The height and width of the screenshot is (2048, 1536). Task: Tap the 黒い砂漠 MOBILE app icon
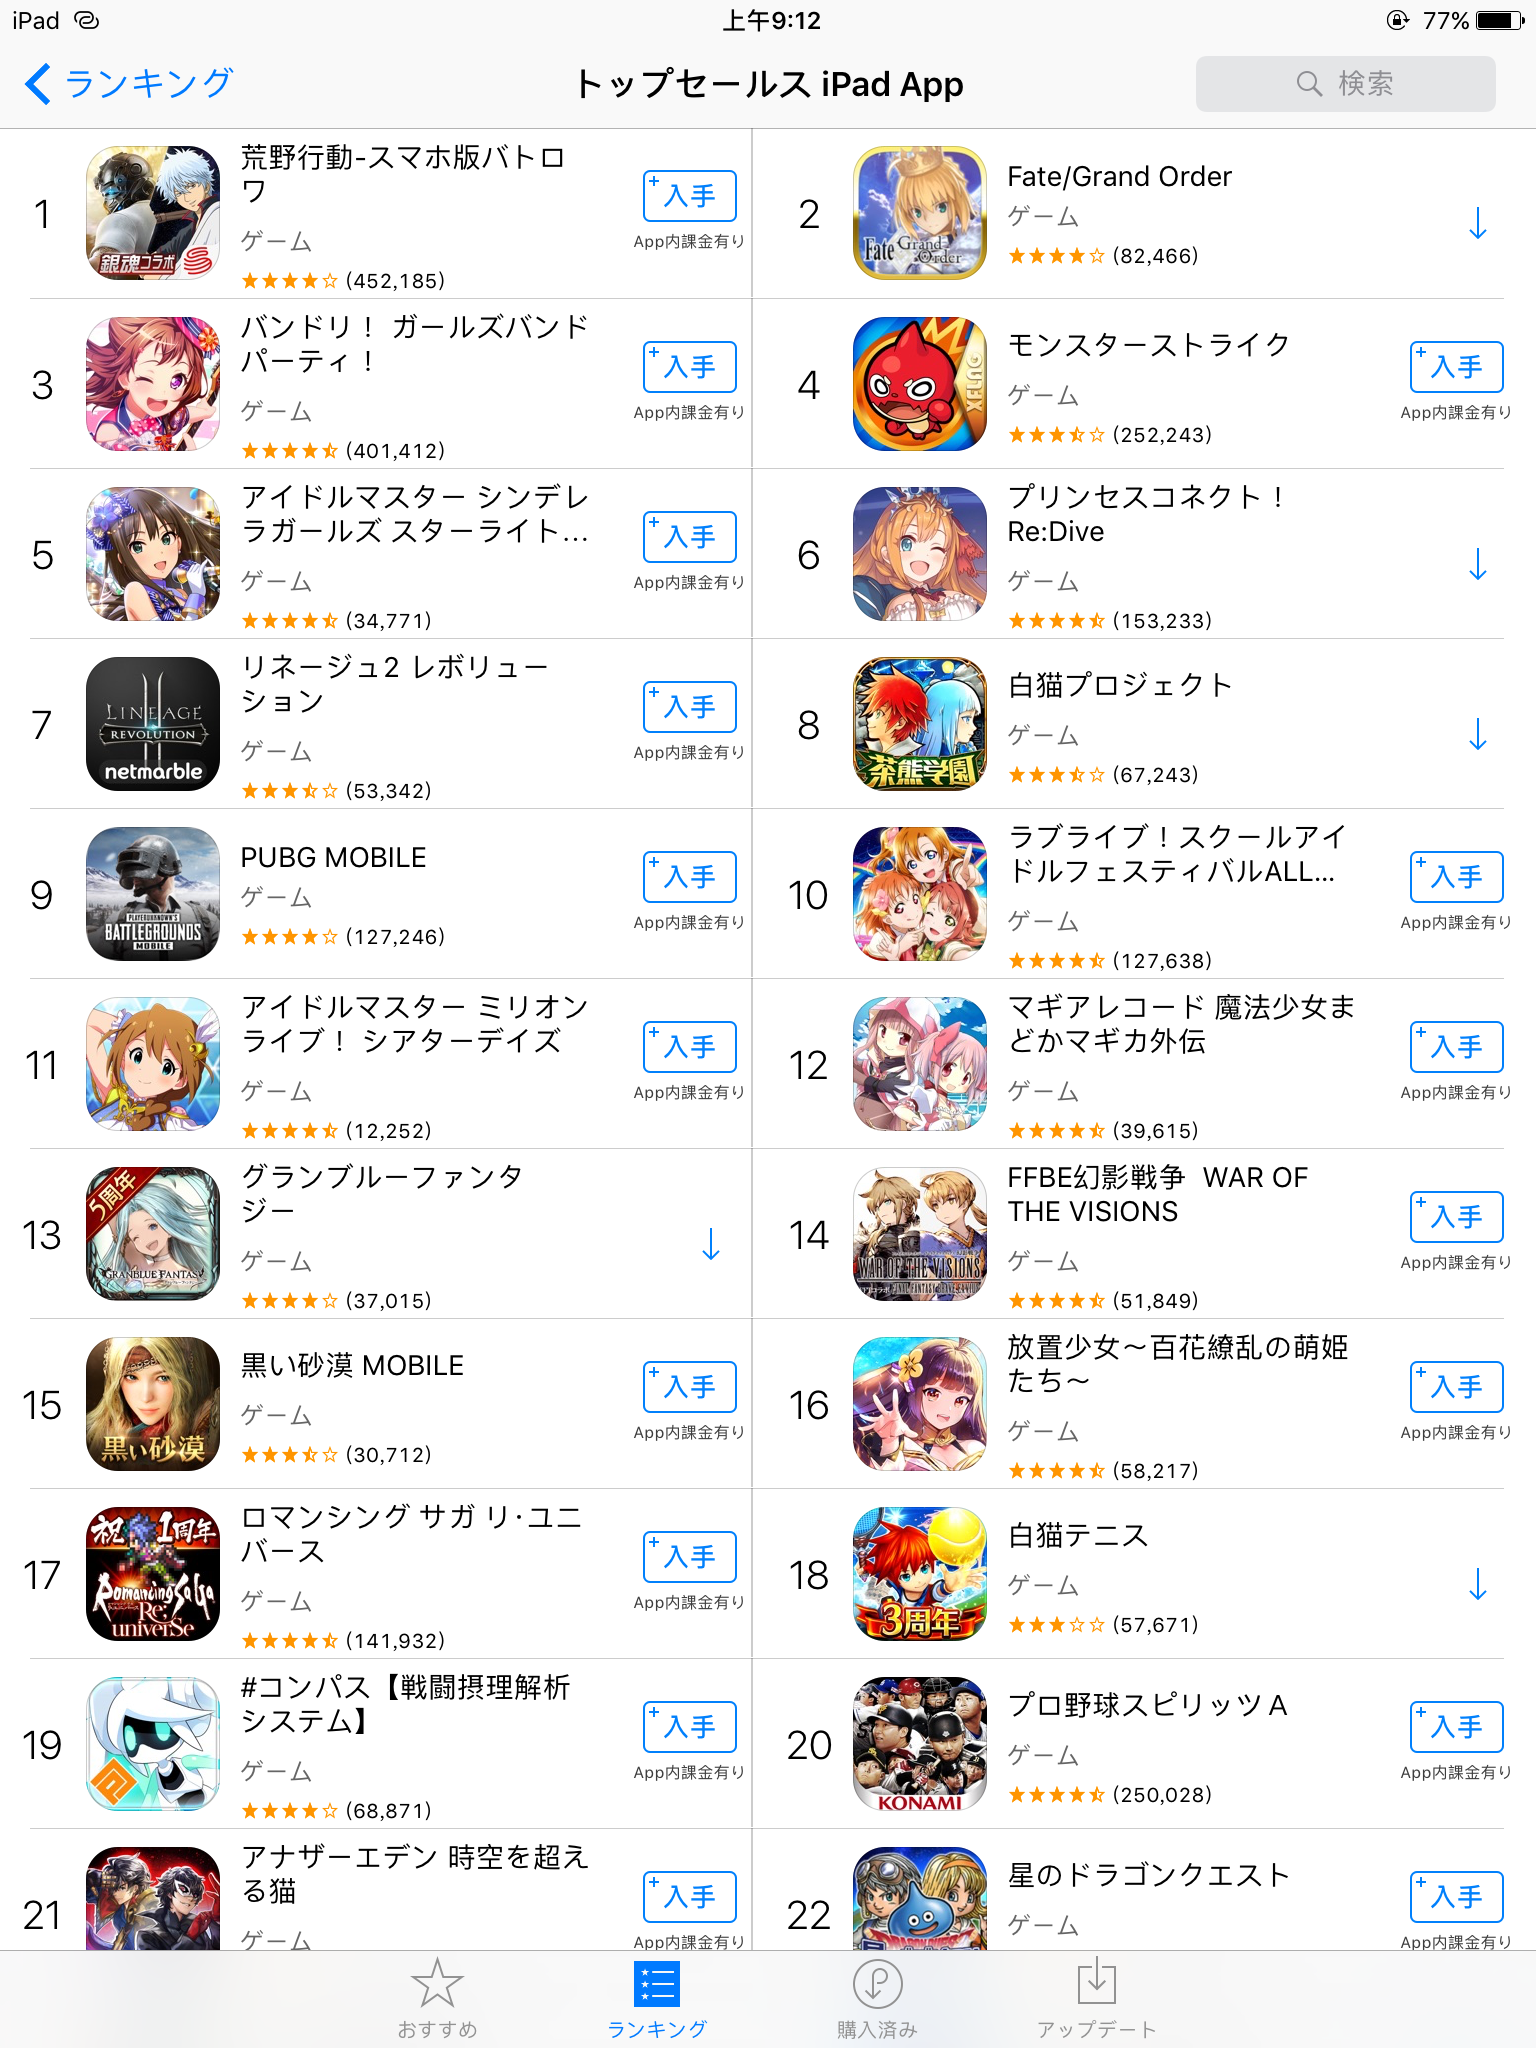pyautogui.click(x=153, y=1404)
